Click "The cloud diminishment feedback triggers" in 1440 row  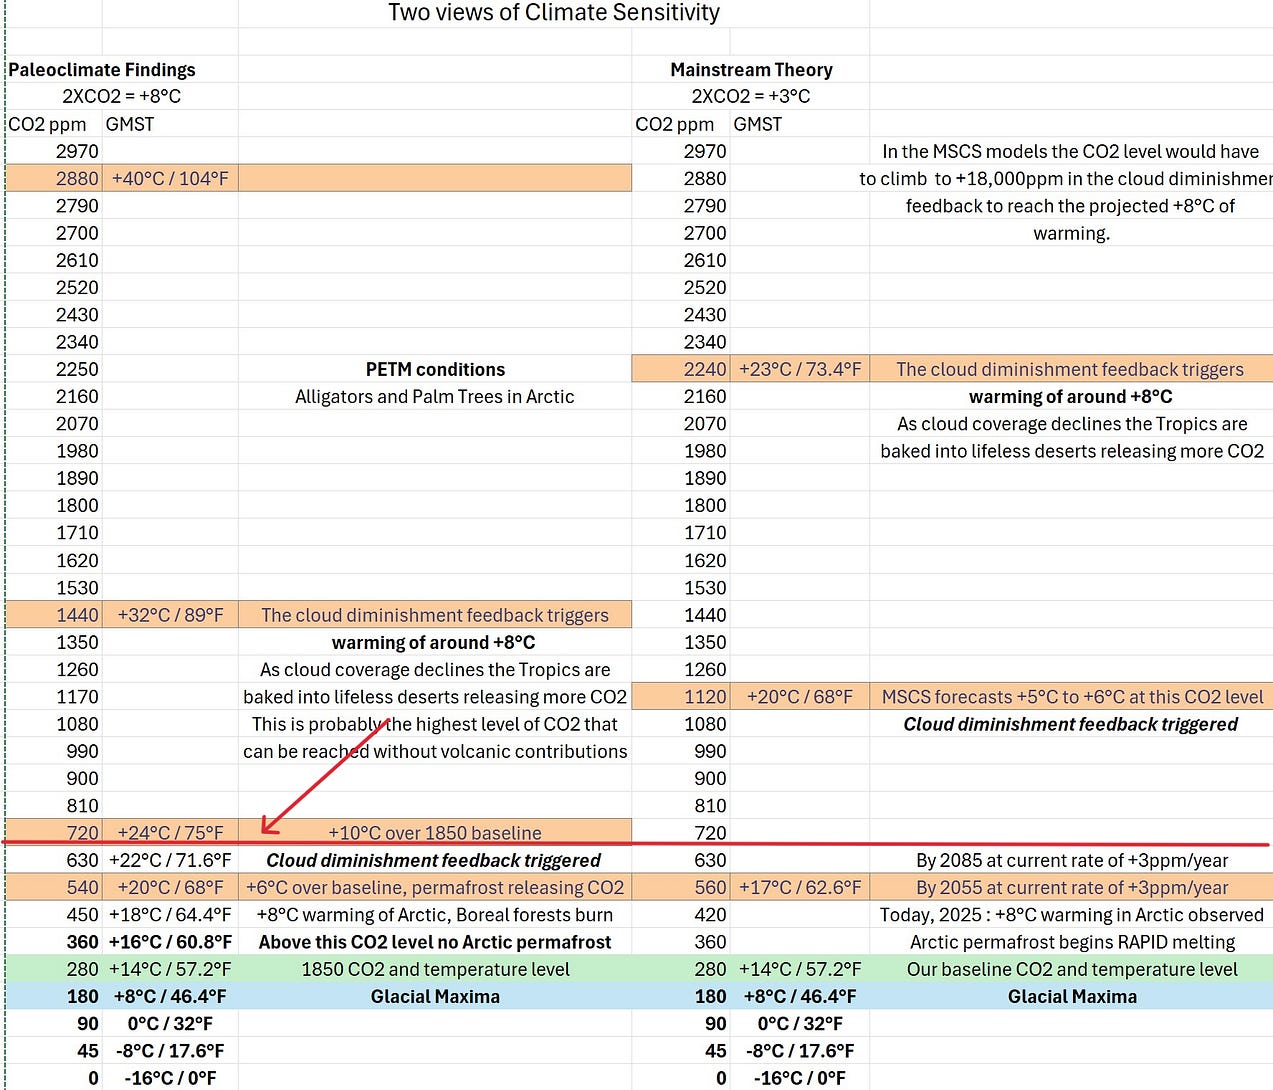click(x=435, y=616)
